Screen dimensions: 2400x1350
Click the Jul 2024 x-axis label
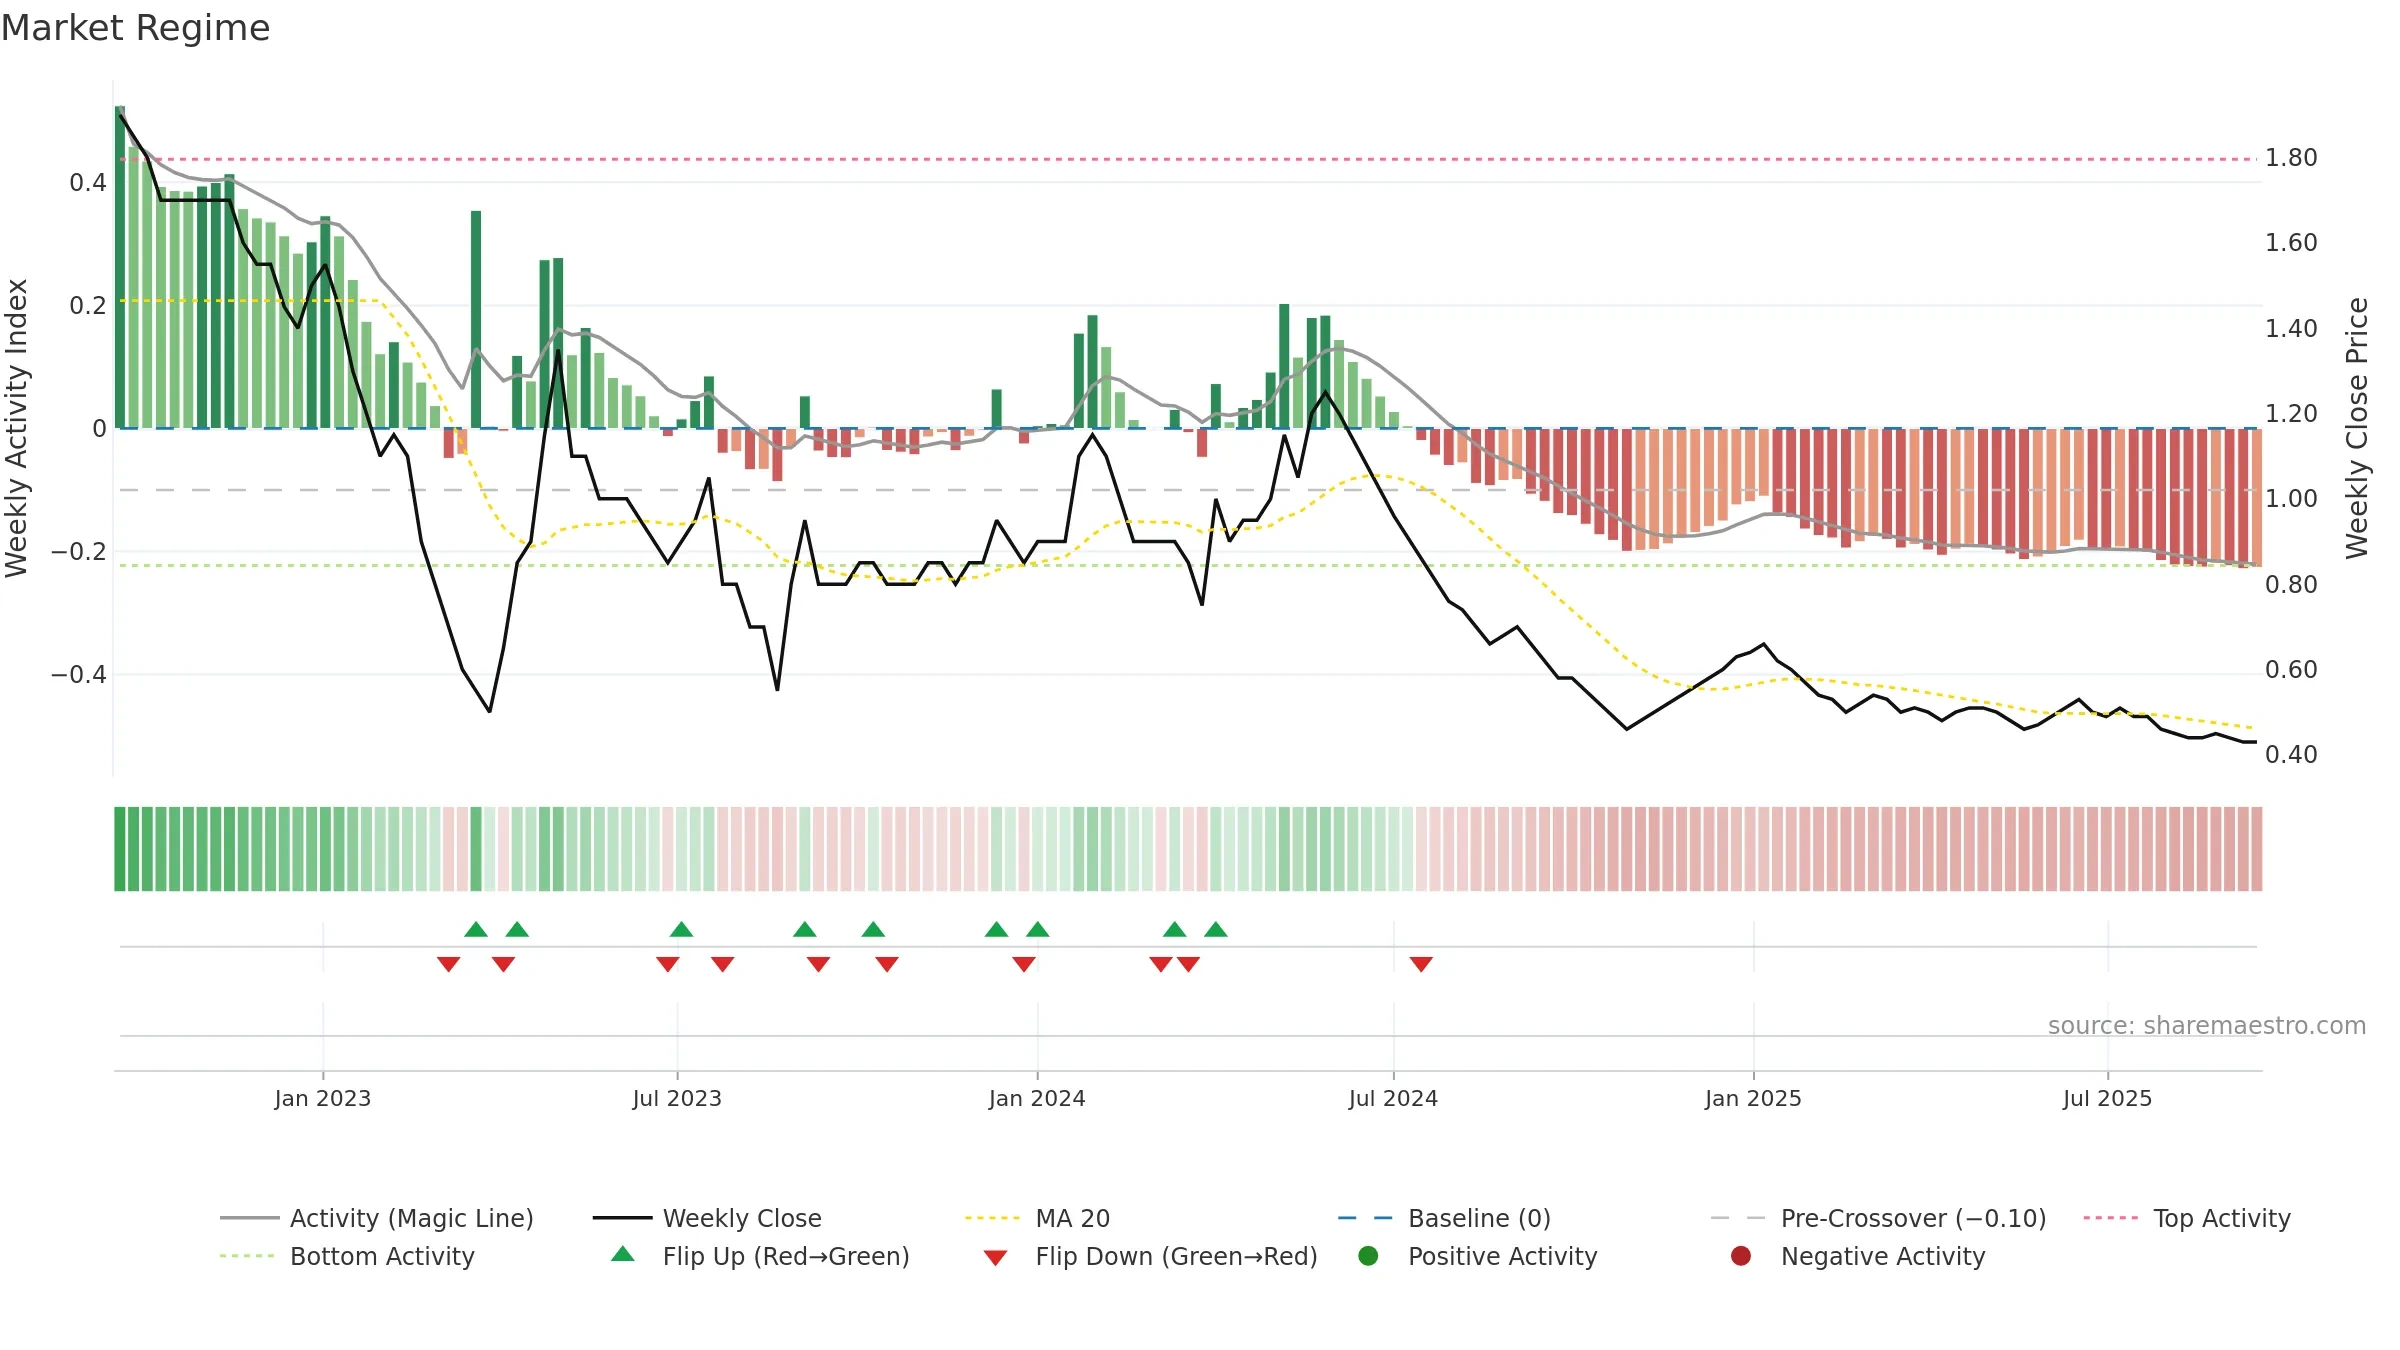[1393, 1098]
